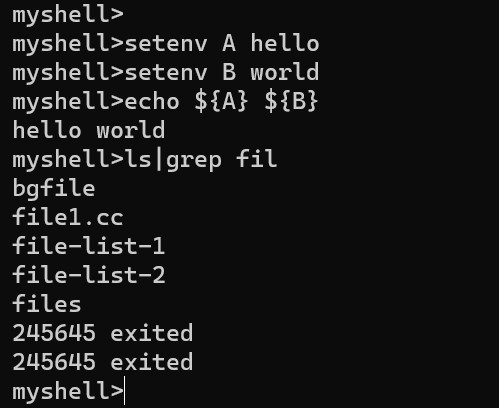Click the file-list-1 output entry

89,246
